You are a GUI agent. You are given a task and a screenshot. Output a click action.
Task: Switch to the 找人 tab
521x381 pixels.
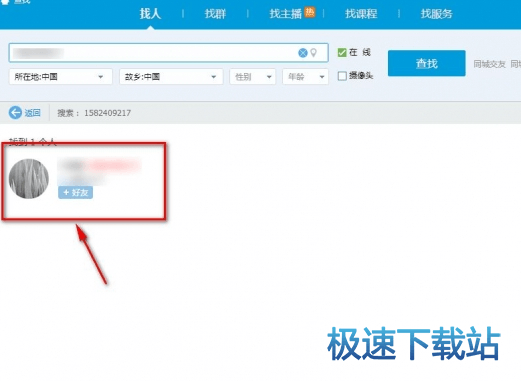click(x=150, y=14)
